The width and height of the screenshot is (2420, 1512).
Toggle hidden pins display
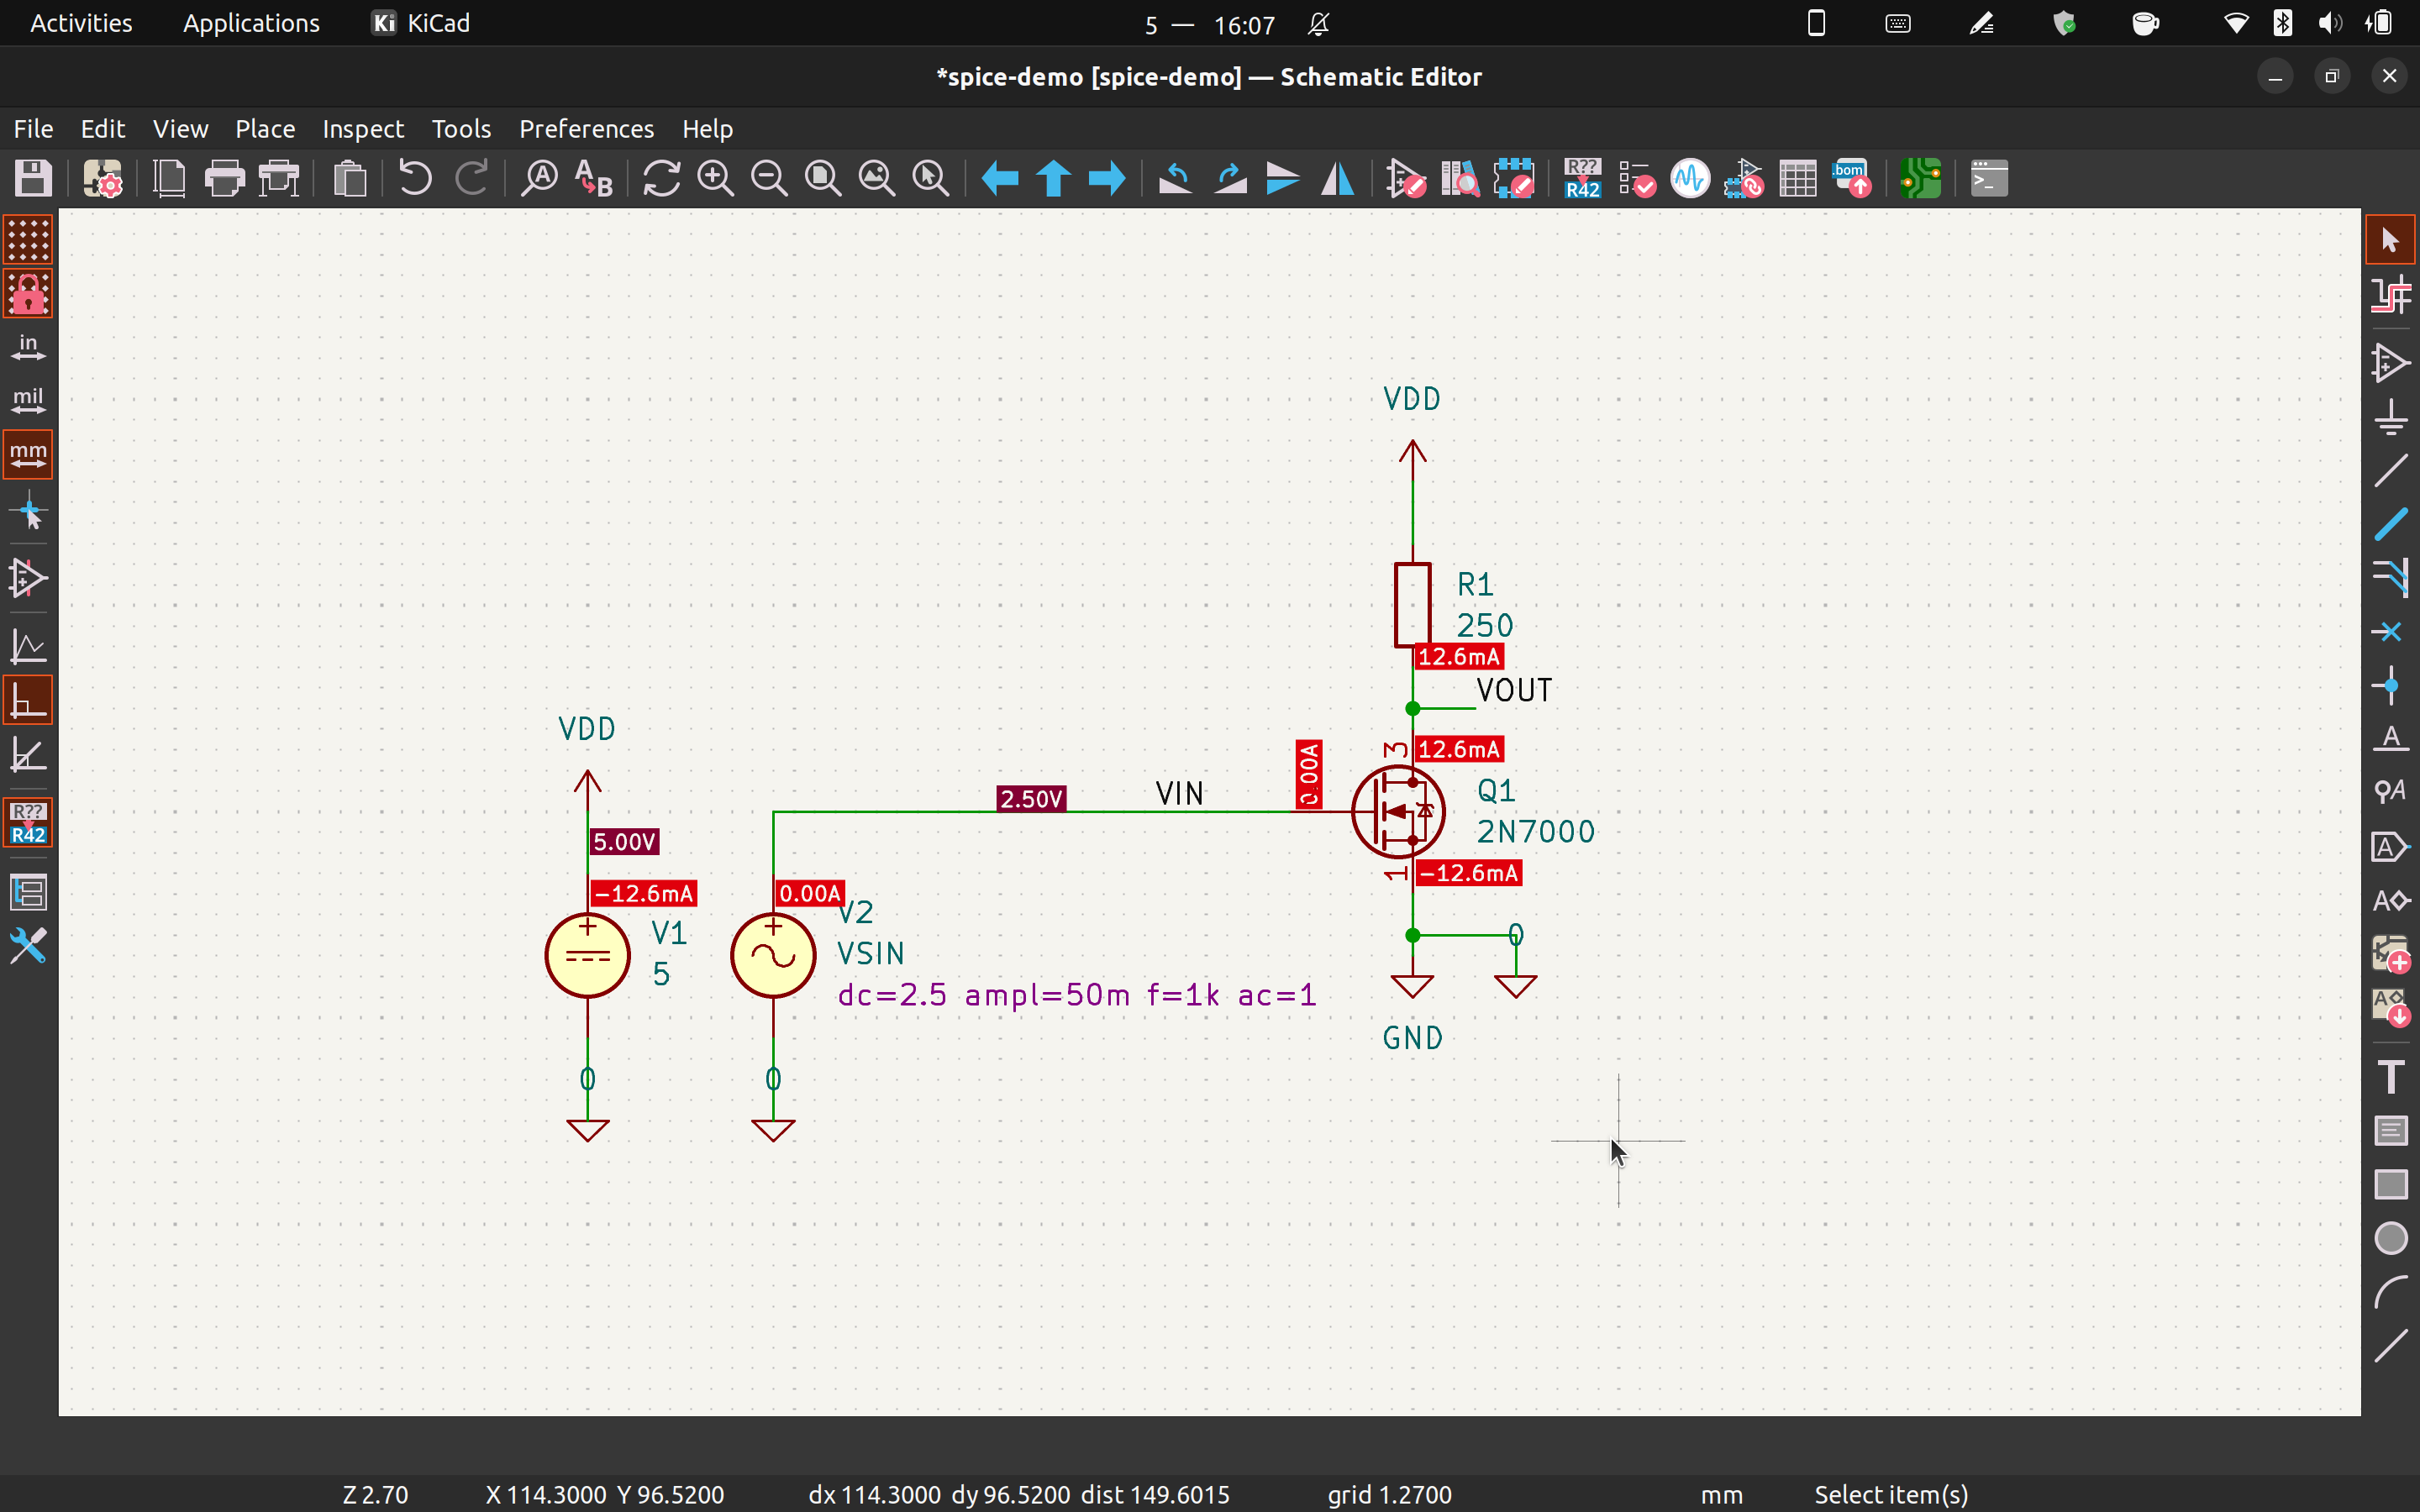point(28,578)
